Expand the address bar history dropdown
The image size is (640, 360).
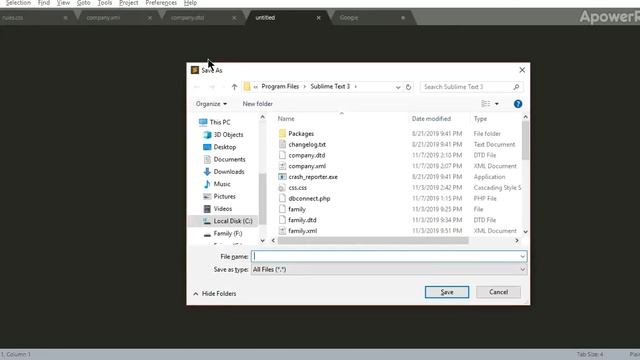point(398,87)
